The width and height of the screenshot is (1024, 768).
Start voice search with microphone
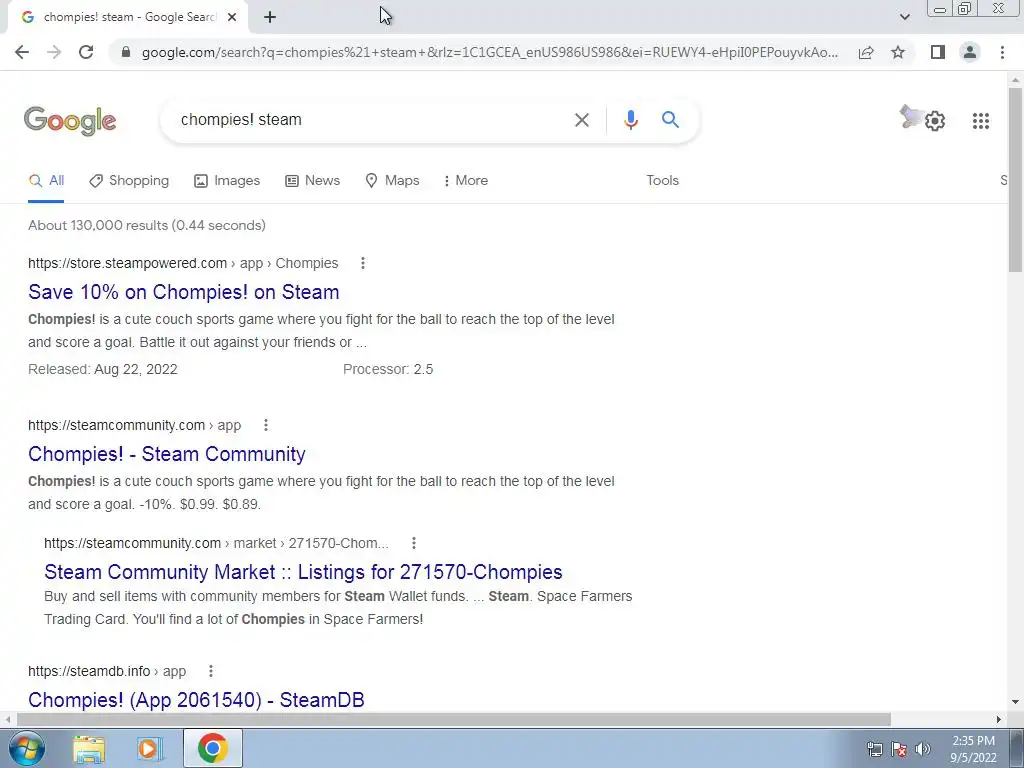pyautogui.click(x=630, y=120)
